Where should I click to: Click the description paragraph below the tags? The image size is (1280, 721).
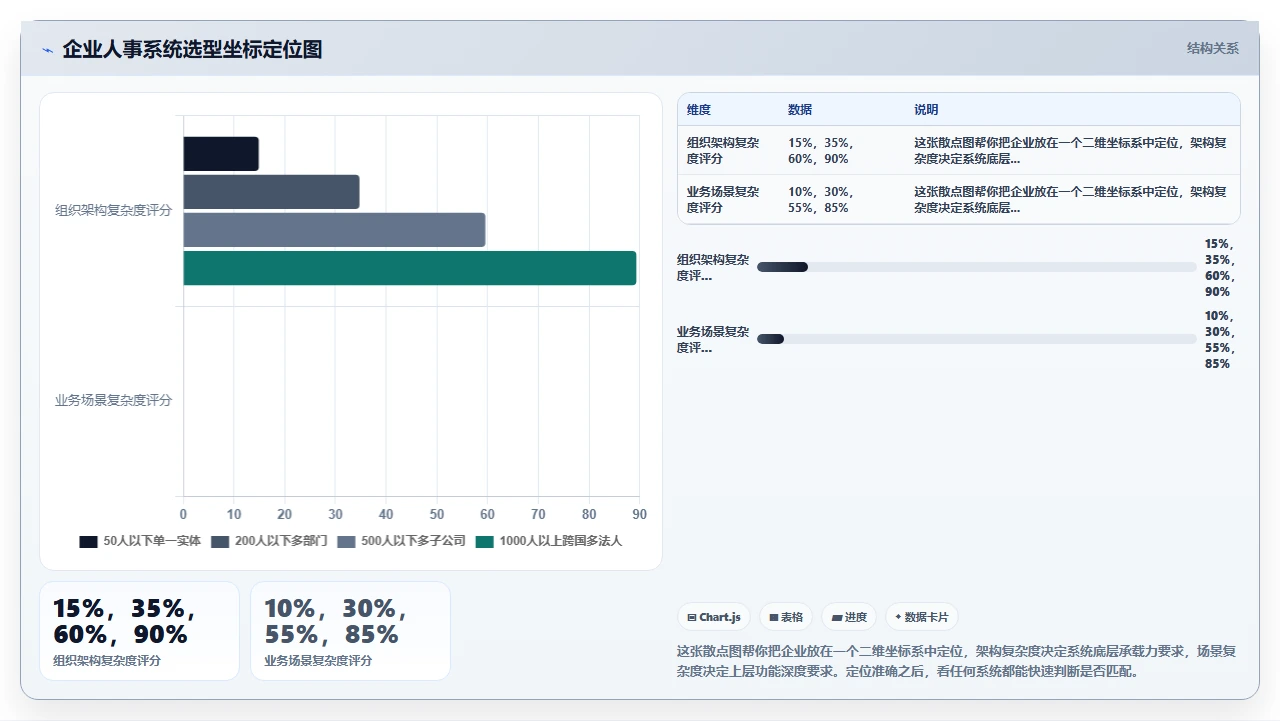coord(958,661)
